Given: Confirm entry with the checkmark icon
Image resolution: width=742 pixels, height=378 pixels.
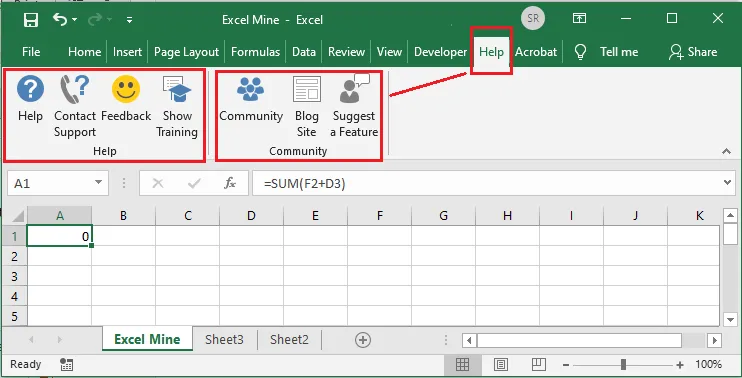Looking at the screenshot, I should point(194,184).
